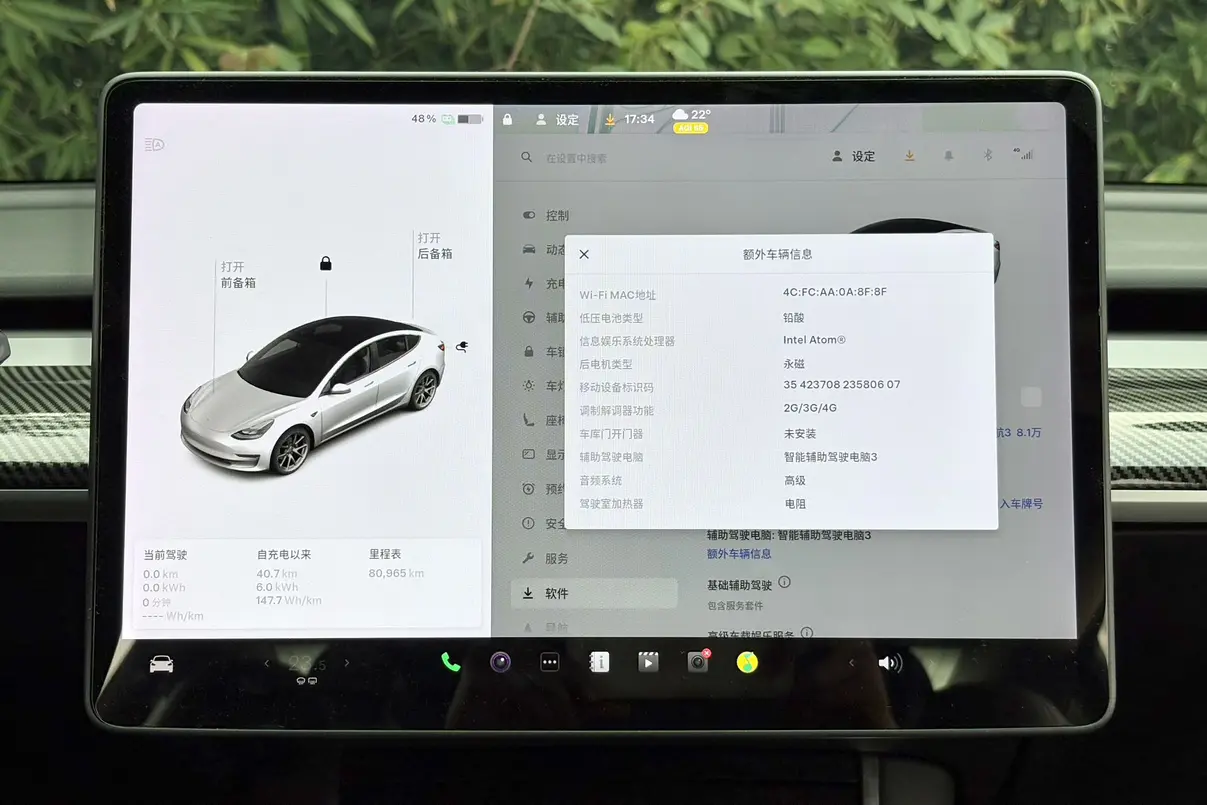This screenshot has width=1207, height=805.
Task: Select 服务 in the settings sidebar
Action: click(556, 558)
